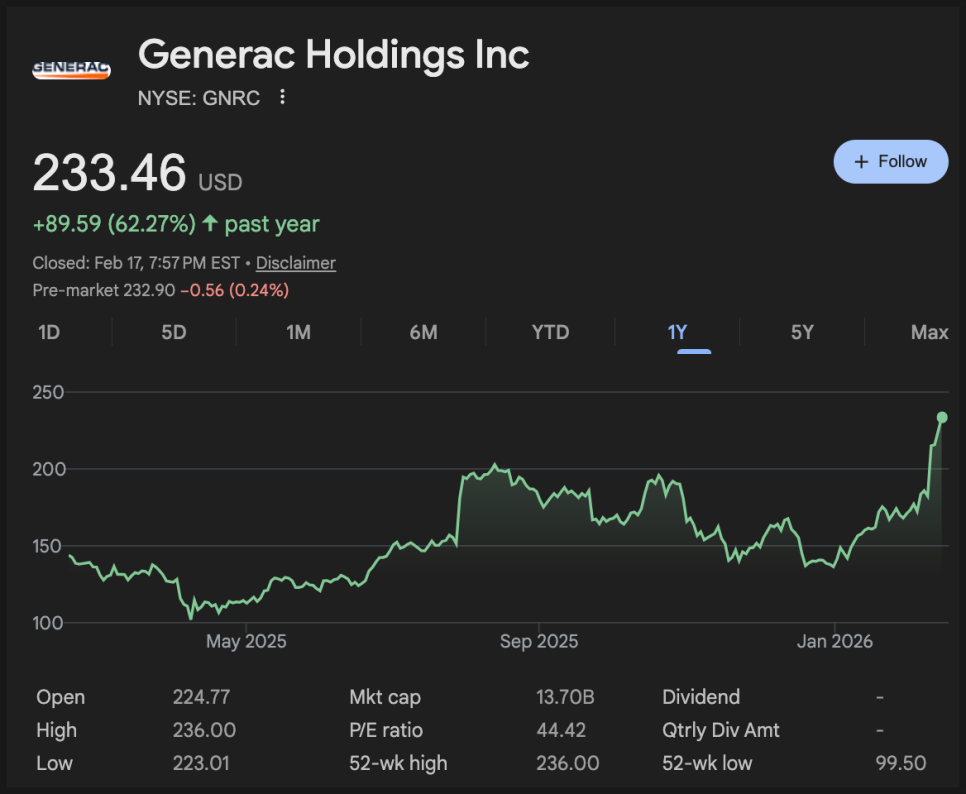The width and height of the screenshot is (966, 794).
Task: Click the 233.46 USD price figure
Action: [x=110, y=173]
